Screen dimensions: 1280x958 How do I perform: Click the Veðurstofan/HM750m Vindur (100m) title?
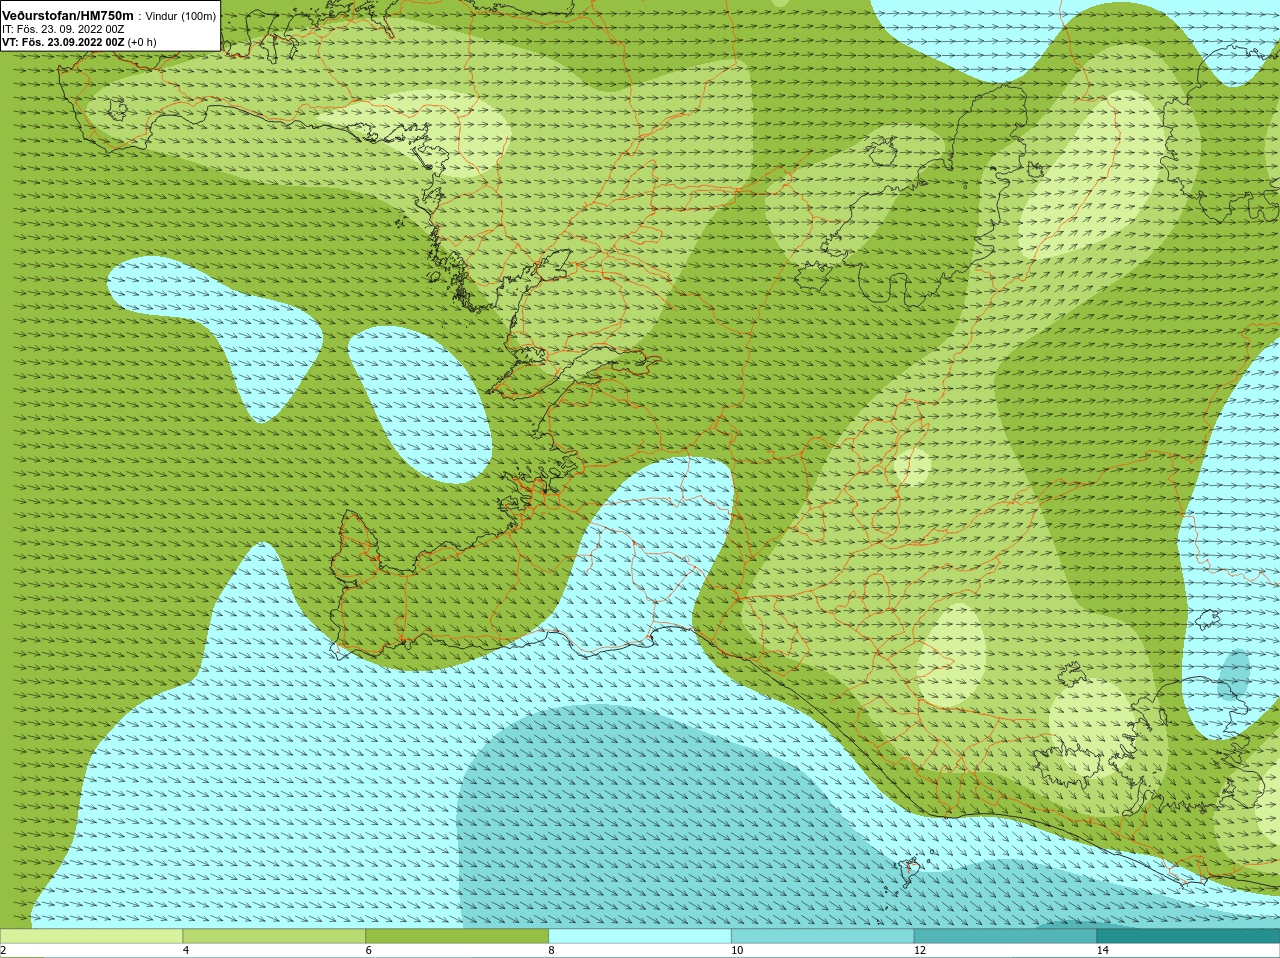tap(109, 15)
